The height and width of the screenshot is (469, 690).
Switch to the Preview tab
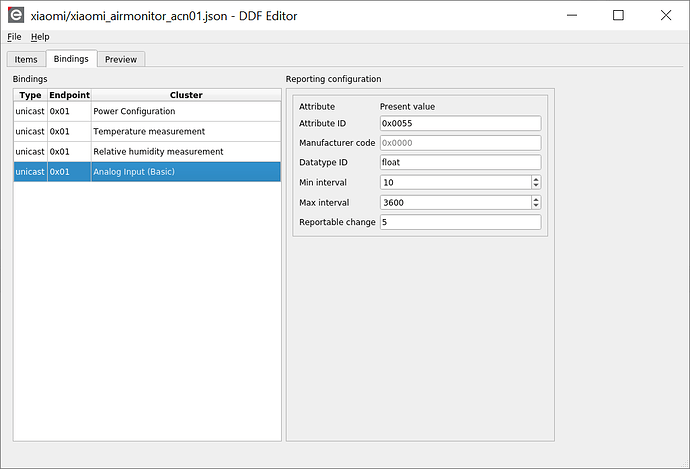coord(121,59)
